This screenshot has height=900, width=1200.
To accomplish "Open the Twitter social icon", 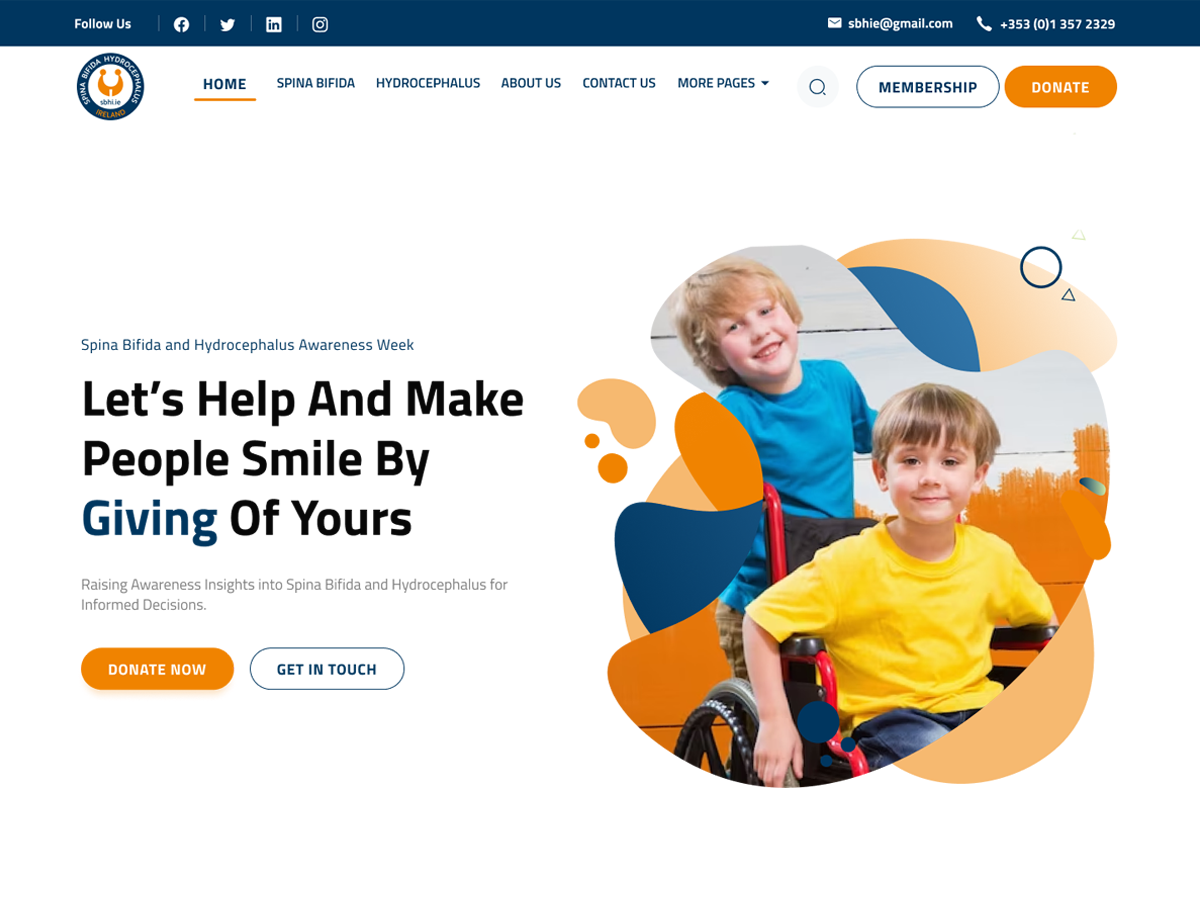I will [227, 24].
